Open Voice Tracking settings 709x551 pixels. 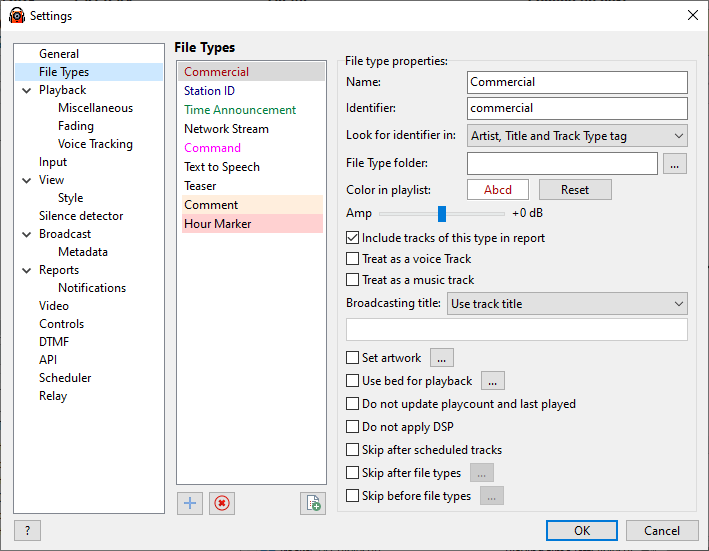[95, 144]
